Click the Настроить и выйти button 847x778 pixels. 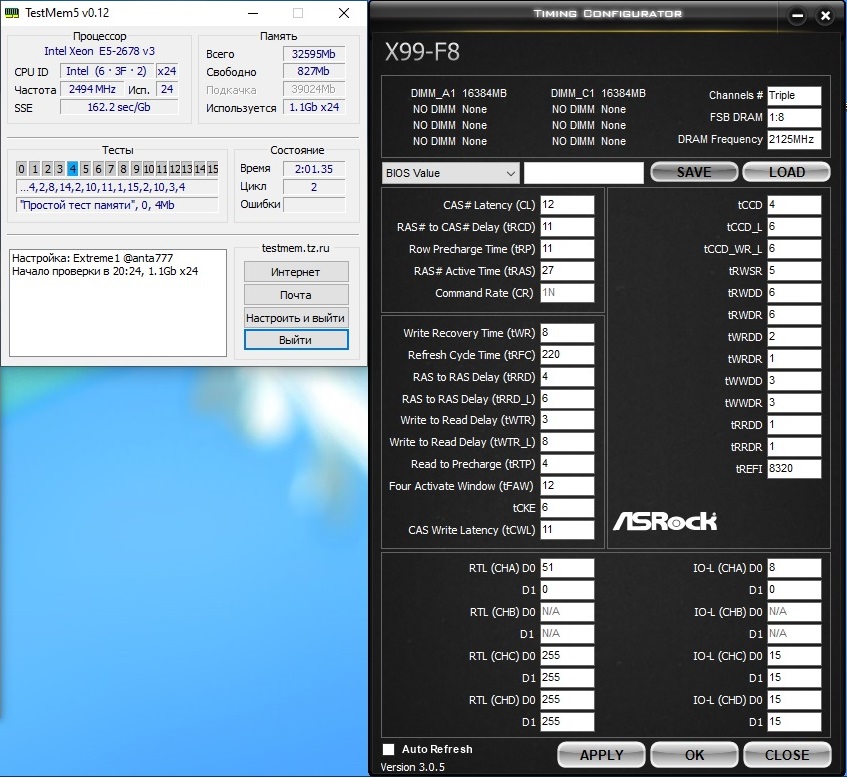296,318
